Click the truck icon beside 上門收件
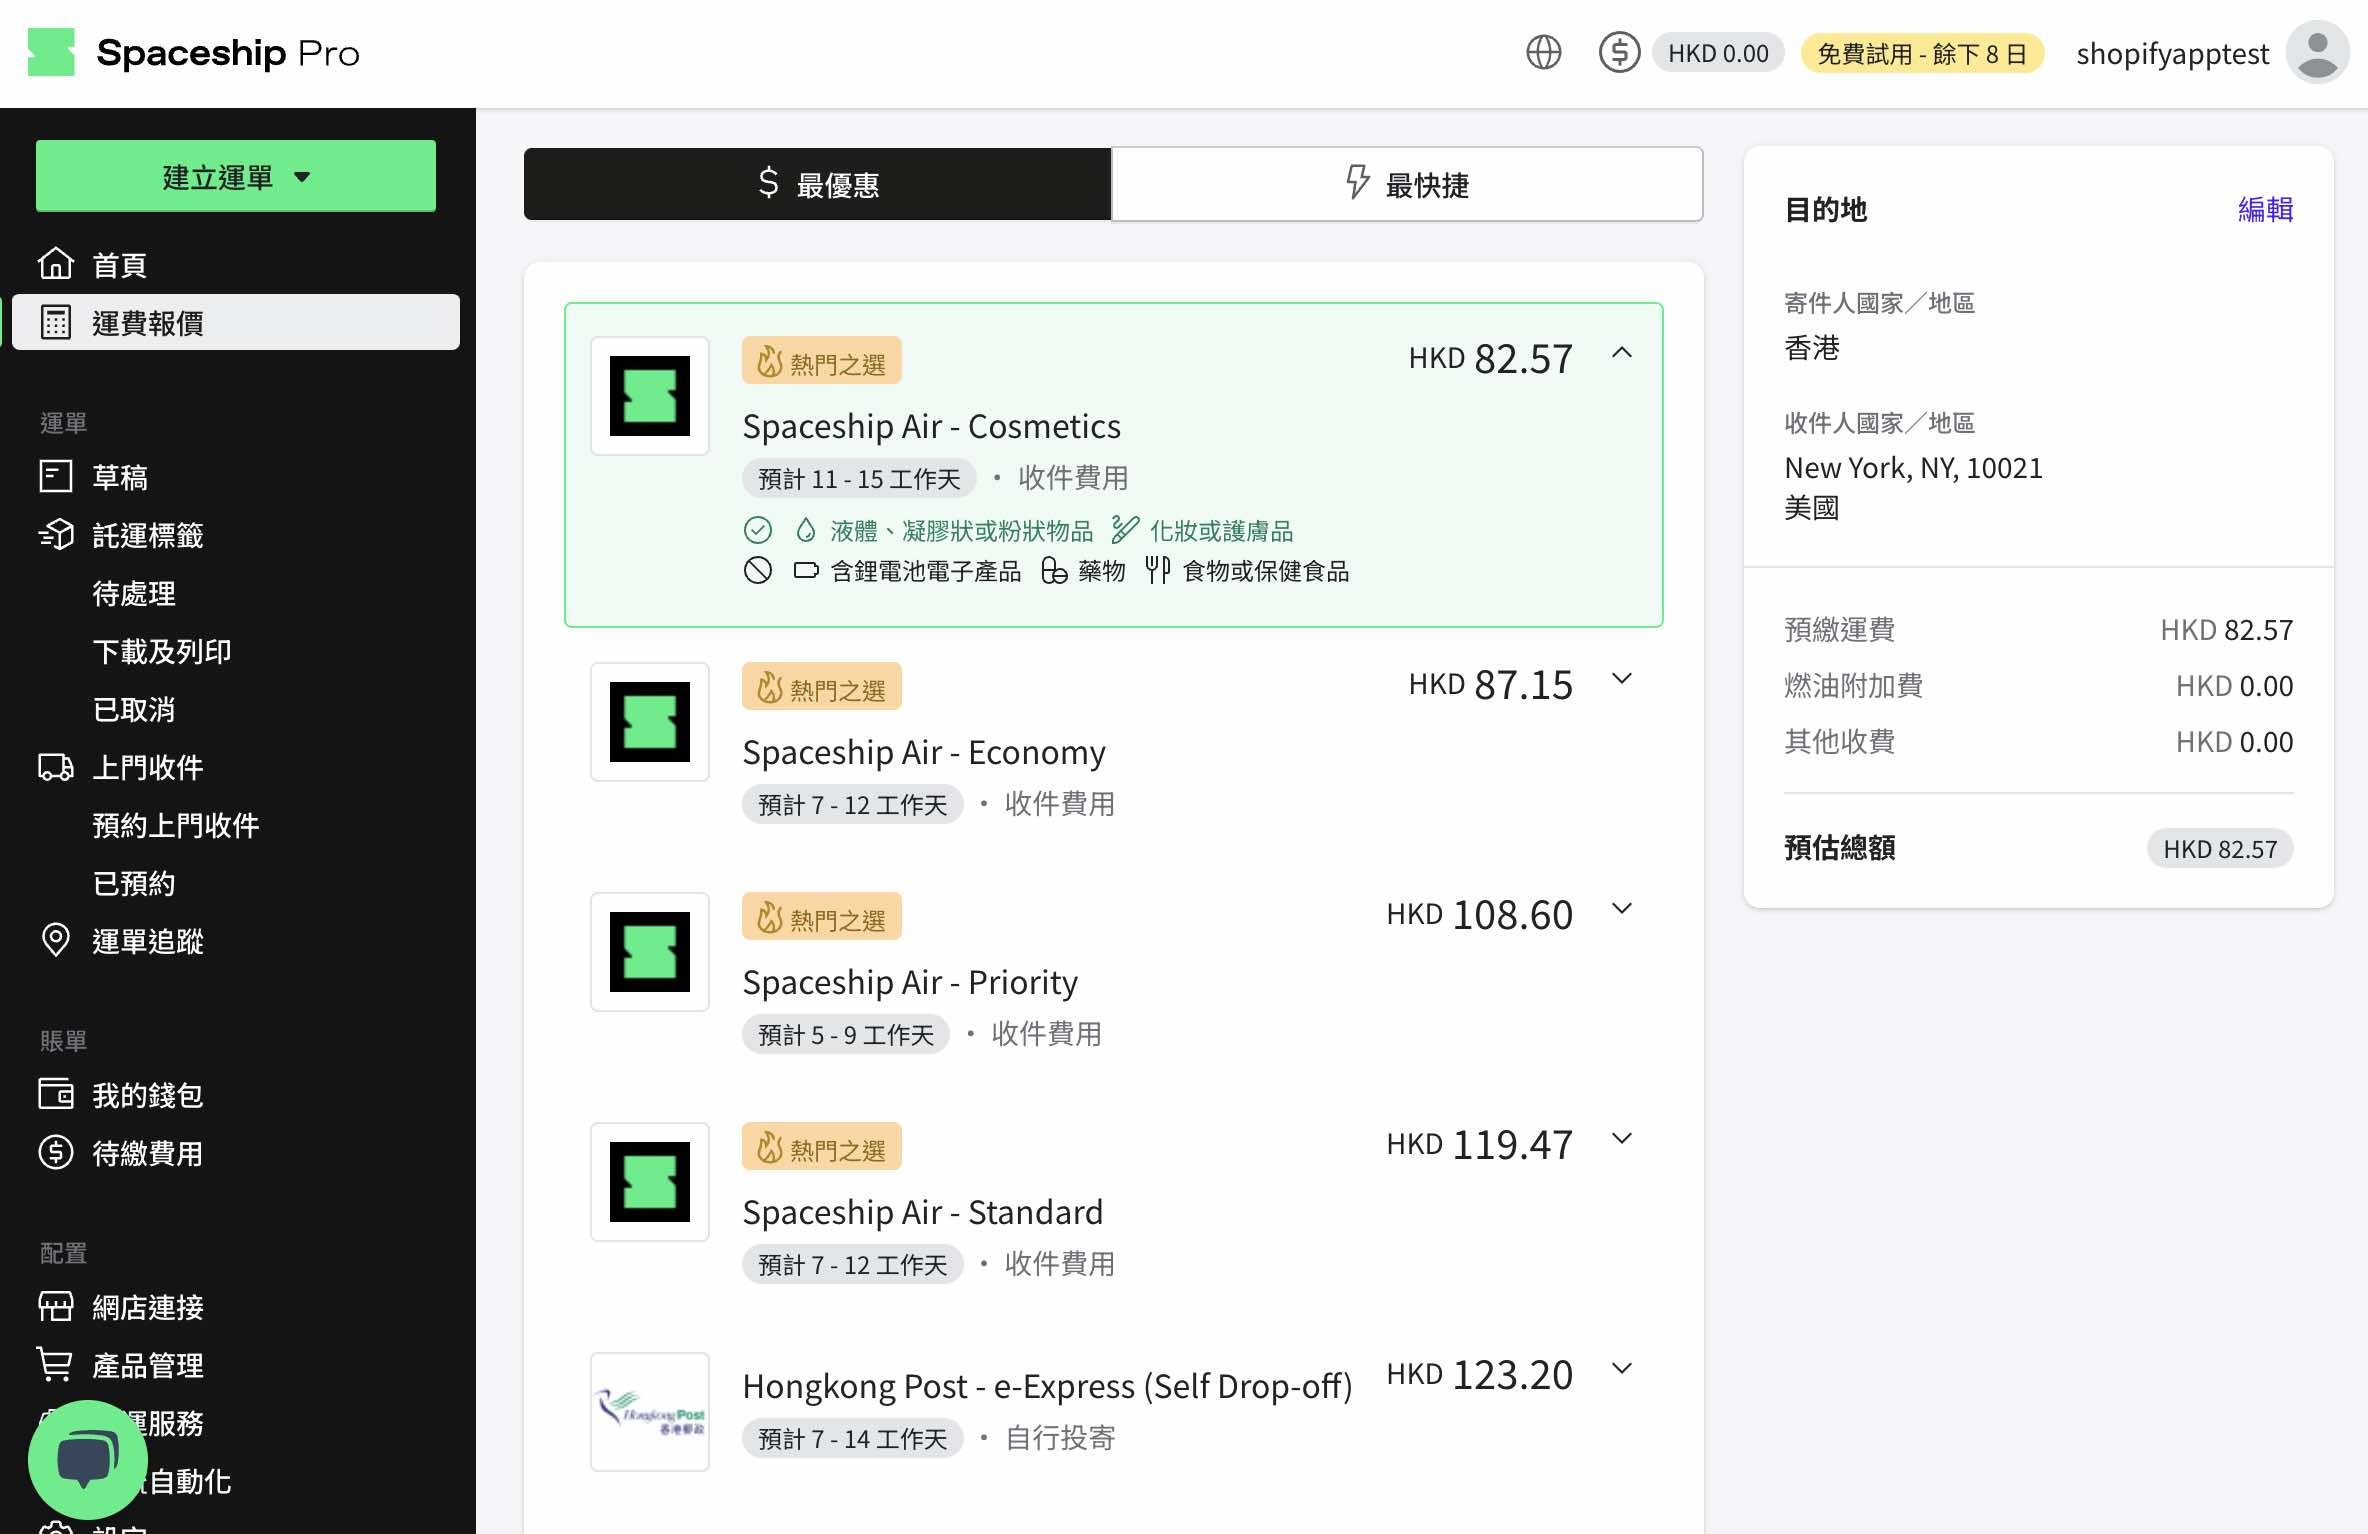Viewport: 2368px width, 1534px height. (x=56, y=767)
